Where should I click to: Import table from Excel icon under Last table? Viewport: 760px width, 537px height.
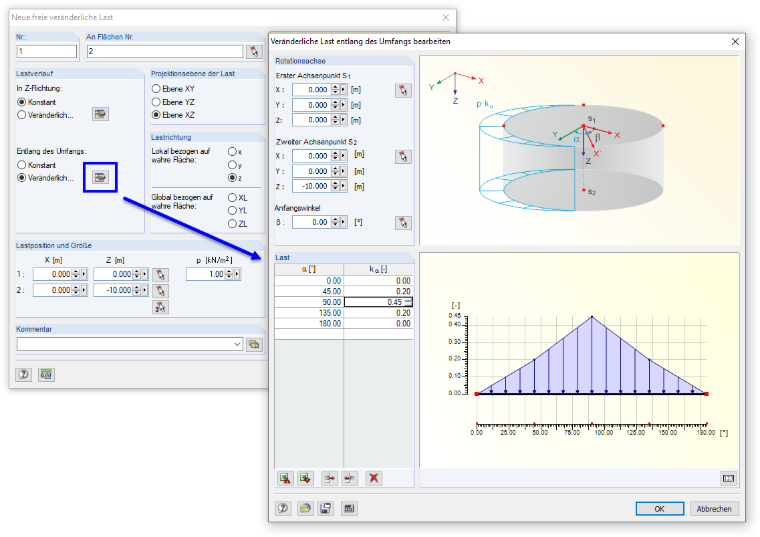(x=285, y=479)
